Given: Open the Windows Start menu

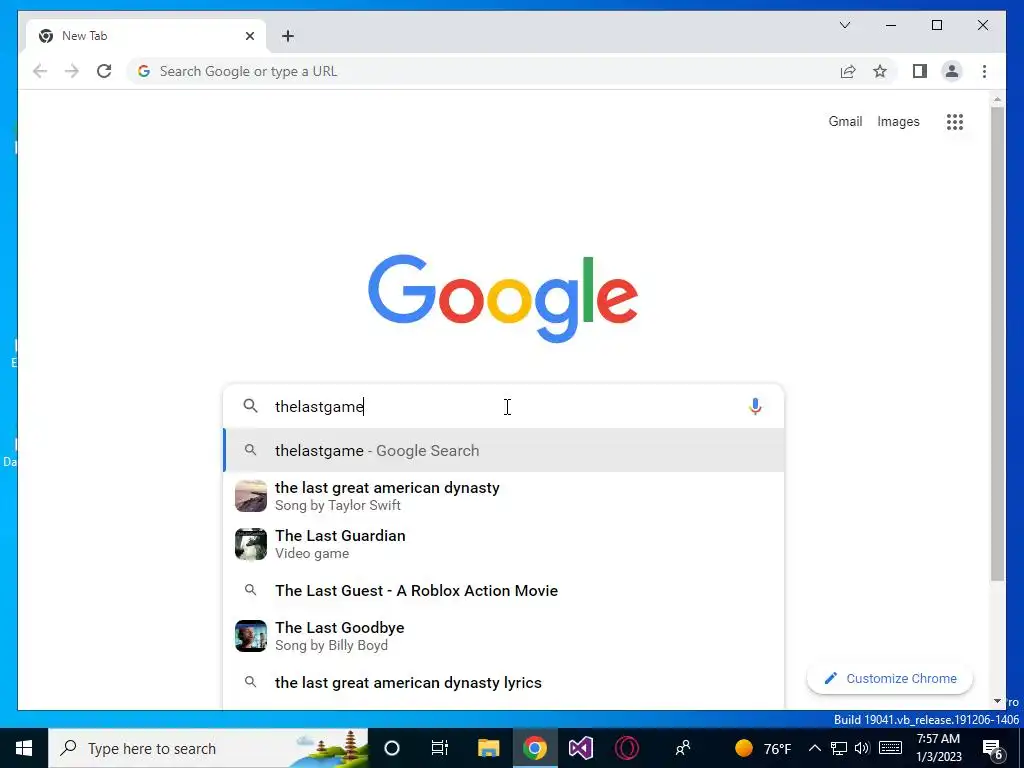Looking at the screenshot, I should [24, 748].
